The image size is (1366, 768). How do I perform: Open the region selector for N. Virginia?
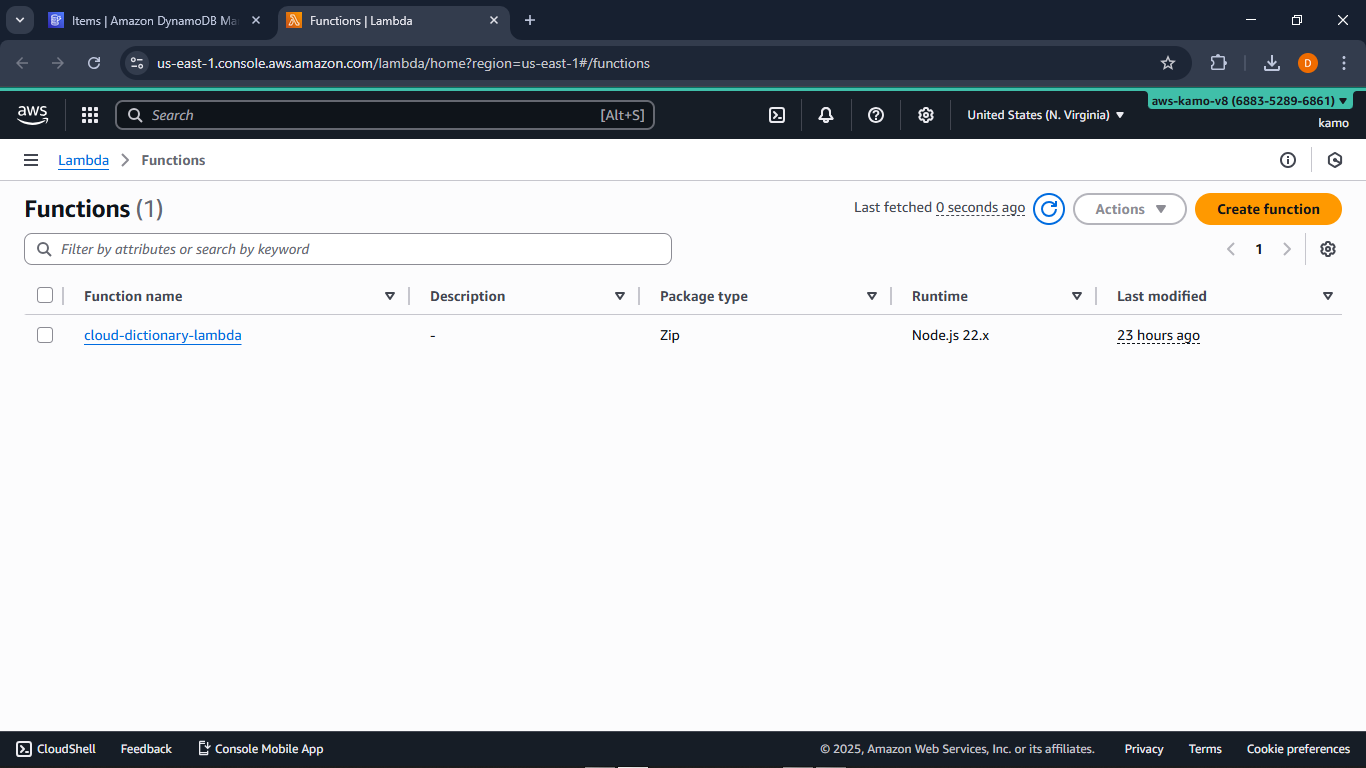(1043, 115)
